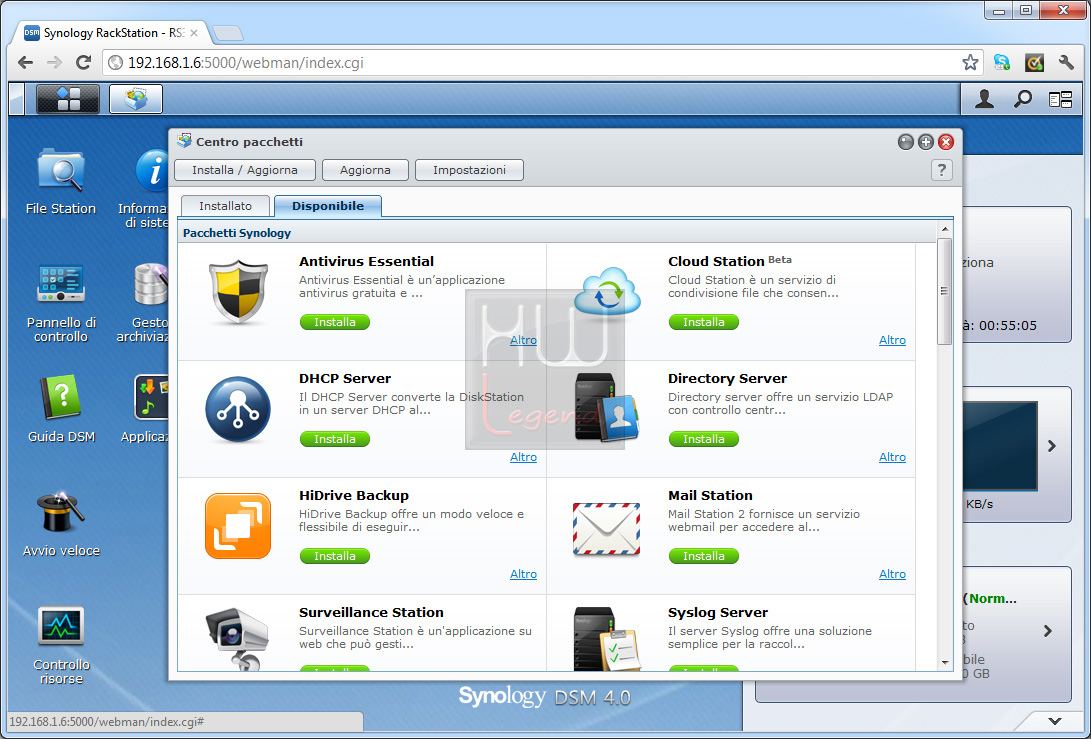Image resolution: width=1091 pixels, height=739 pixels.
Task: Install Antivirus Essential
Action: click(335, 322)
